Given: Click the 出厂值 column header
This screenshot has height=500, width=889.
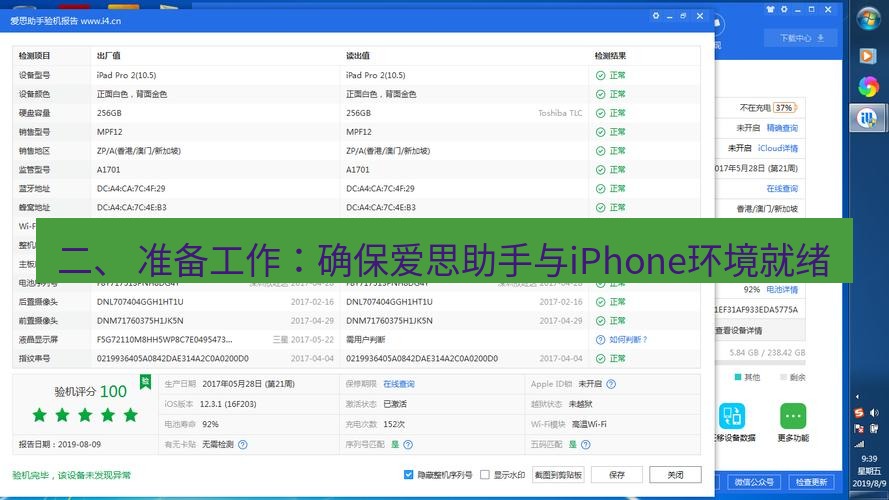Looking at the screenshot, I should pos(108,56).
